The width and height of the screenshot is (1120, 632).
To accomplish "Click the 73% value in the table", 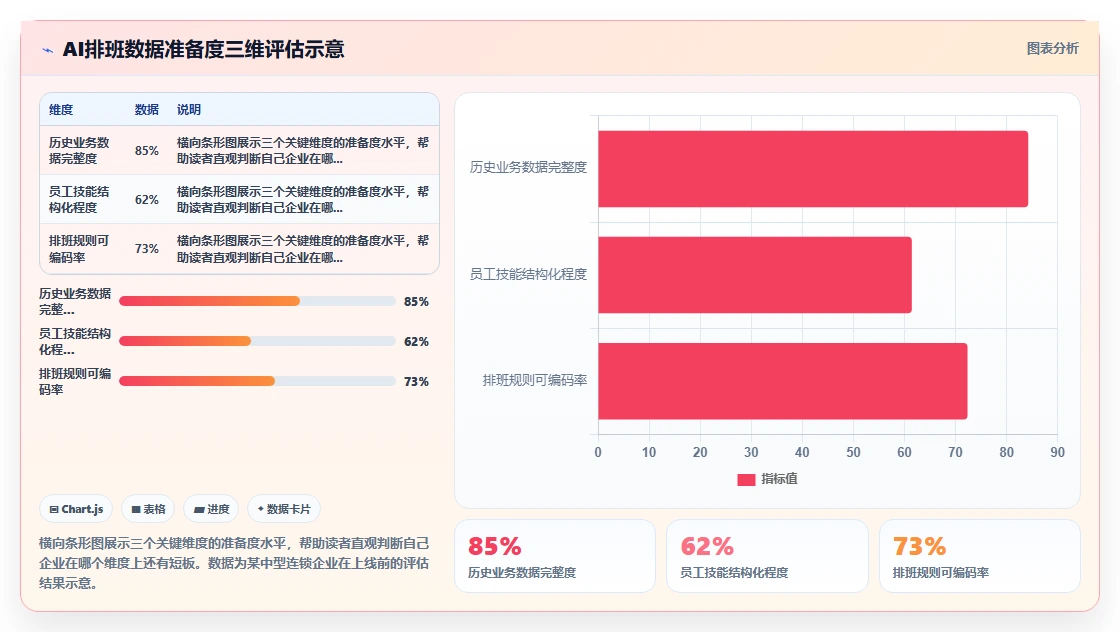I will pos(146,249).
